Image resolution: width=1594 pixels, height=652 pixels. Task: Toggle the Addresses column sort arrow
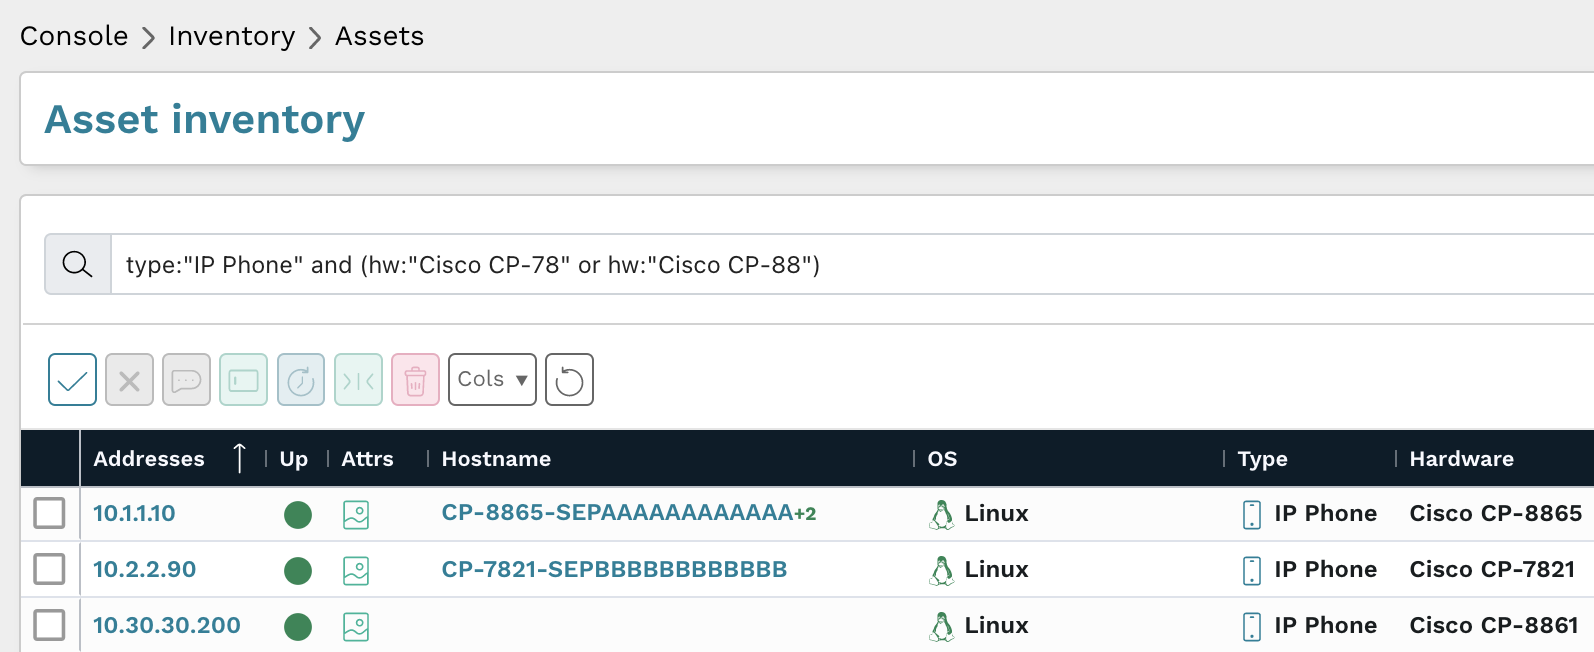point(239,458)
